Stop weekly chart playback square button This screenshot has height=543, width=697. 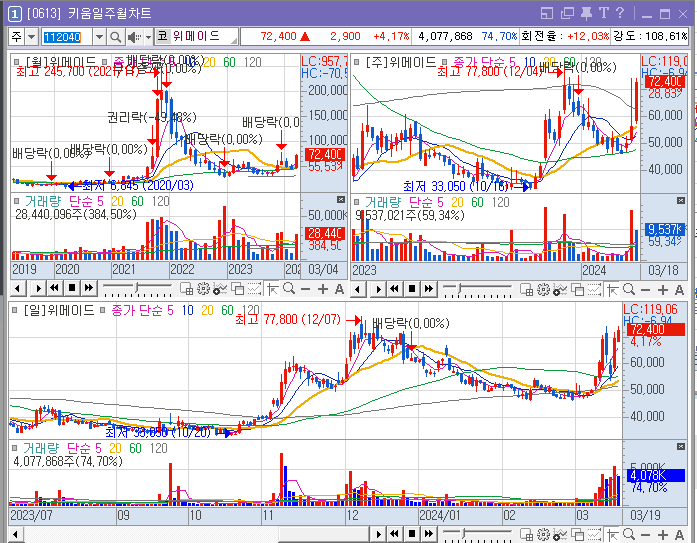(412, 289)
